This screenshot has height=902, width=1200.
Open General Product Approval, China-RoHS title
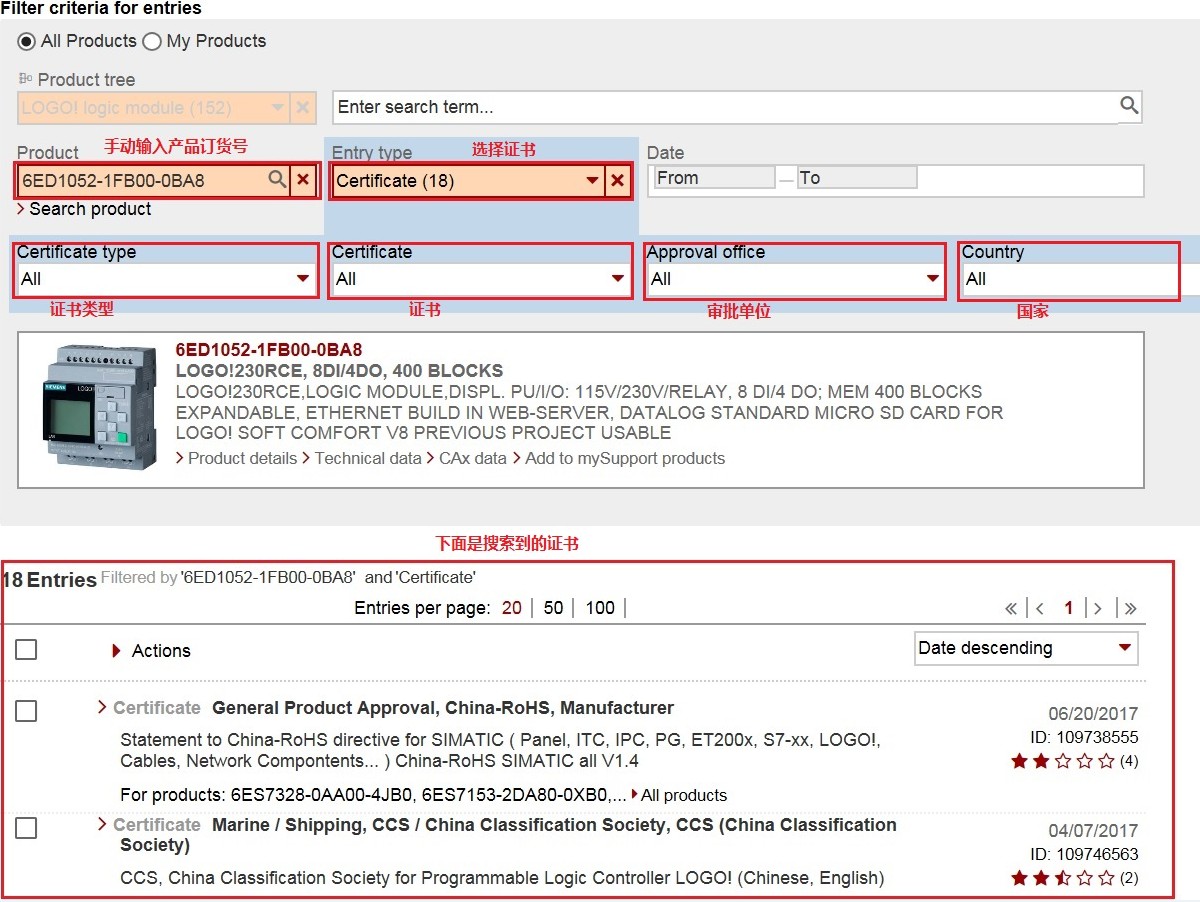(x=443, y=708)
